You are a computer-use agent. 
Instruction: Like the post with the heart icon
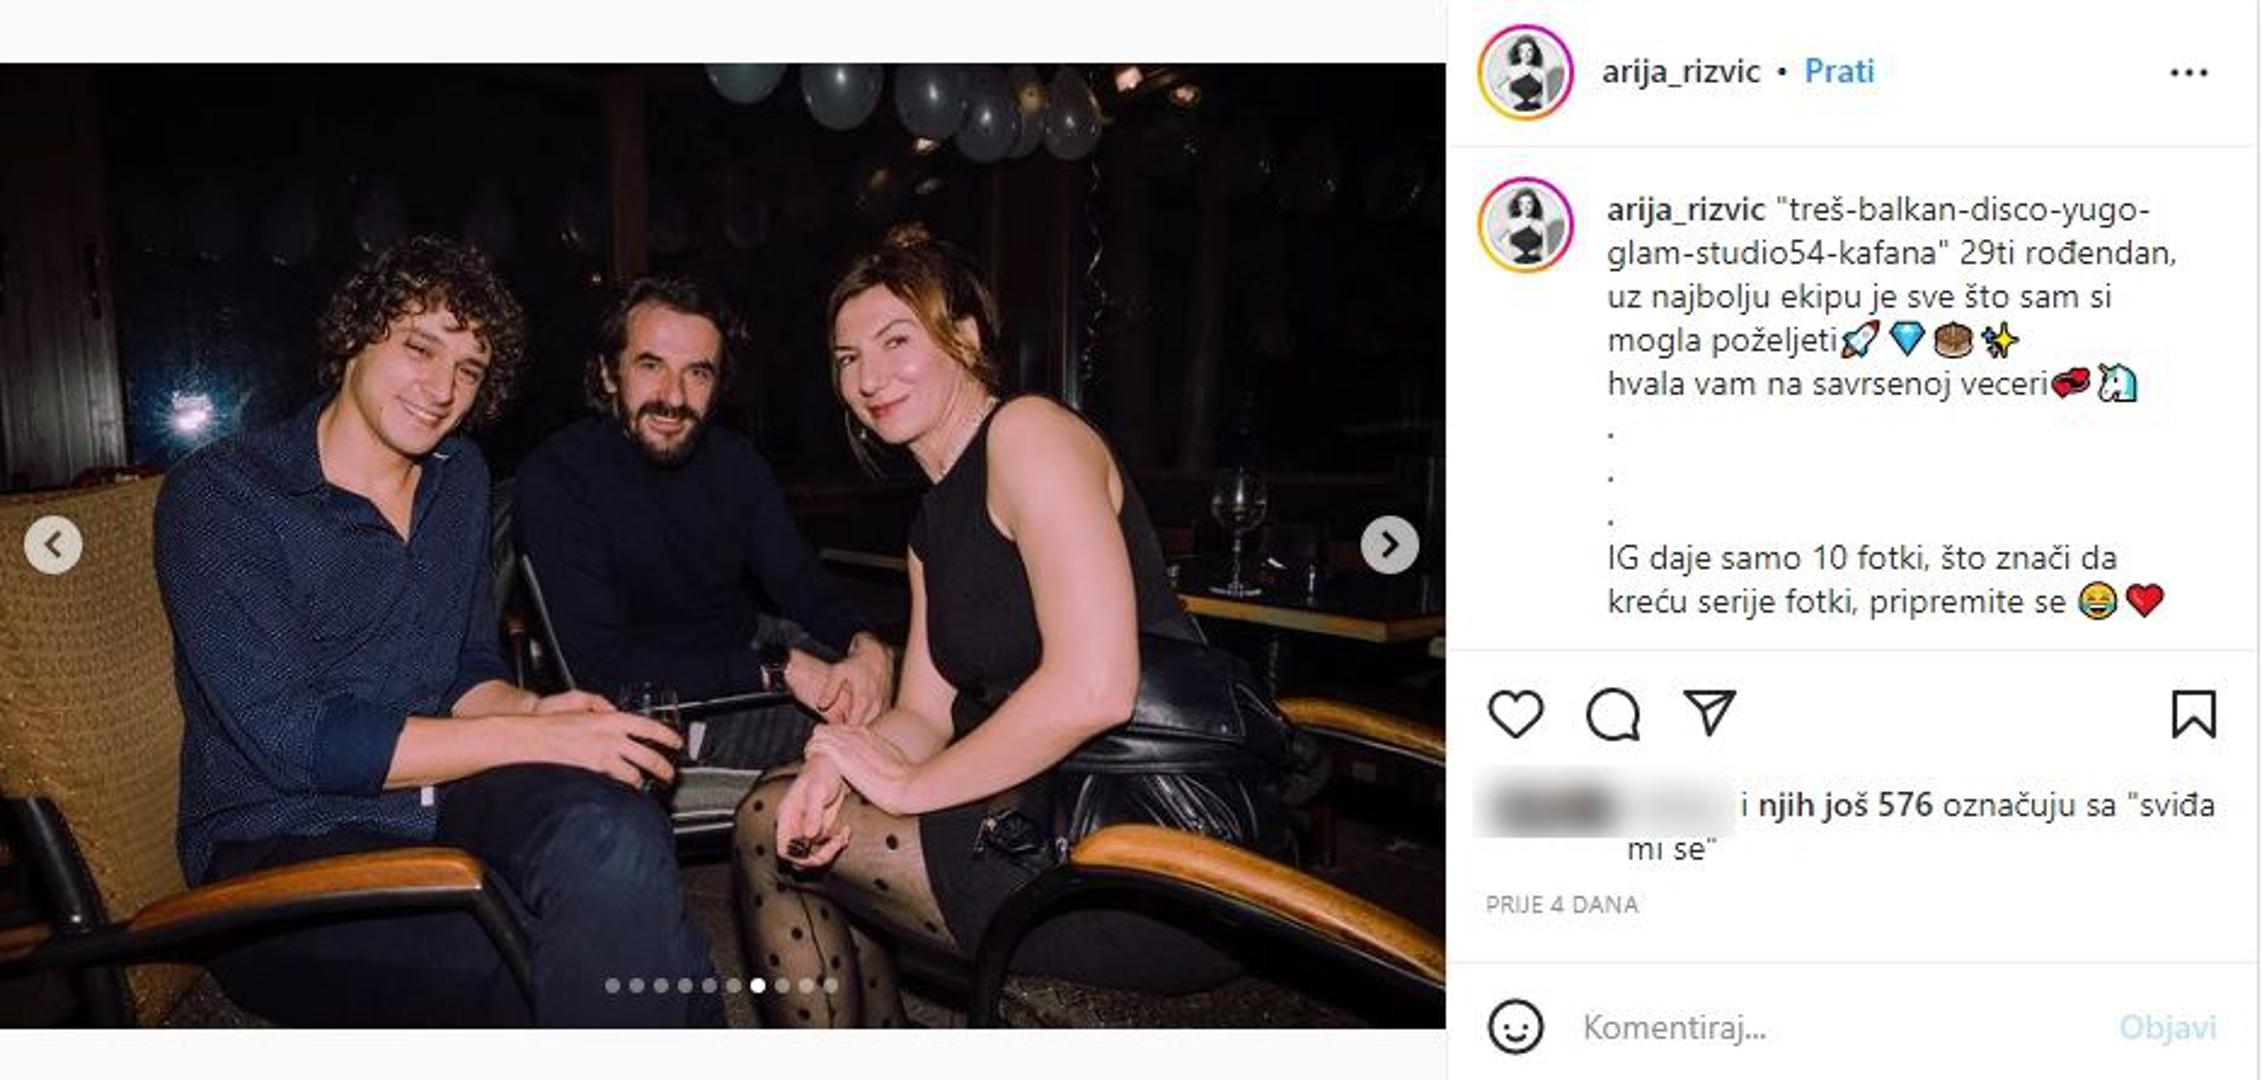pyautogui.click(x=1516, y=714)
